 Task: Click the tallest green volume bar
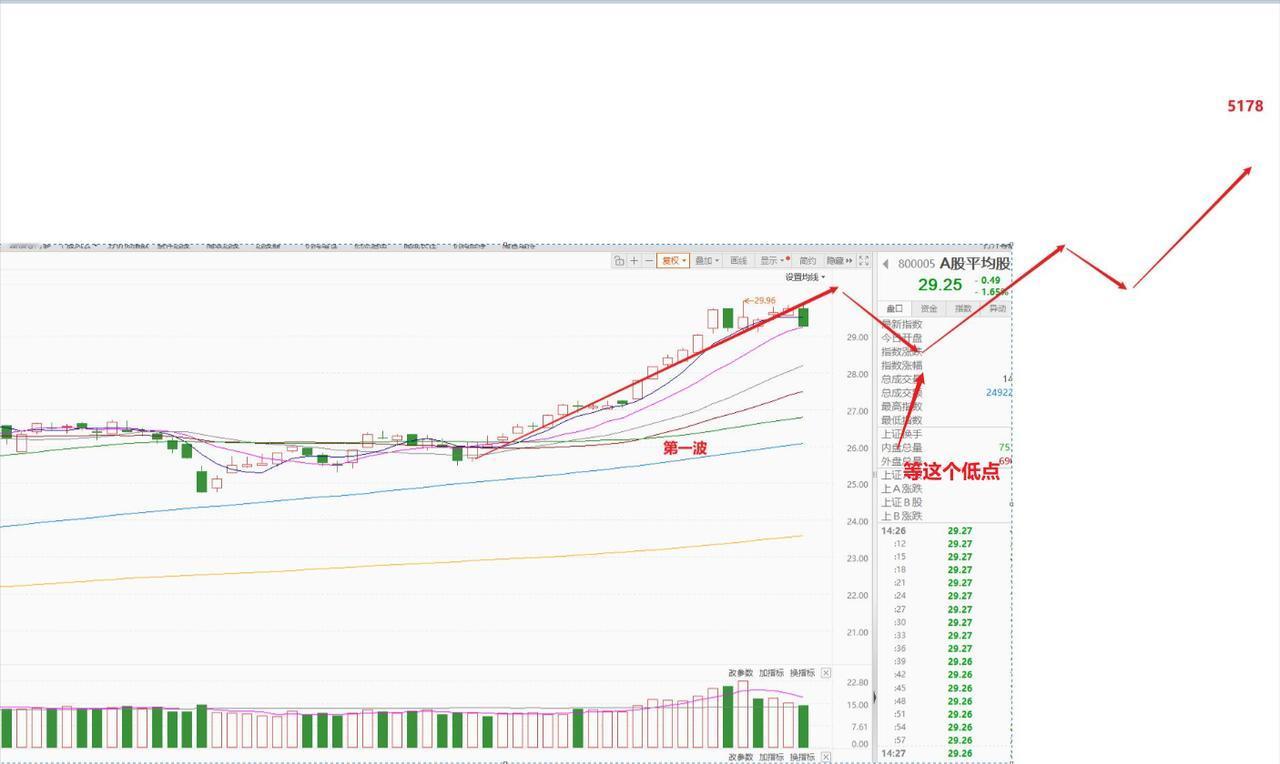coord(728,717)
